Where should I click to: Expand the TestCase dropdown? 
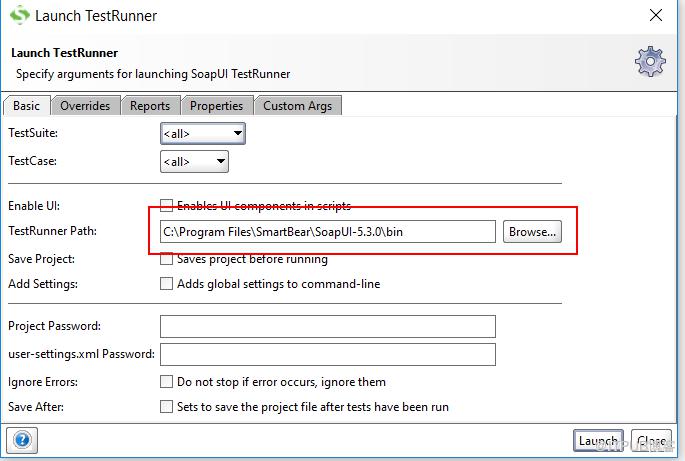pyautogui.click(x=194, y=162)
